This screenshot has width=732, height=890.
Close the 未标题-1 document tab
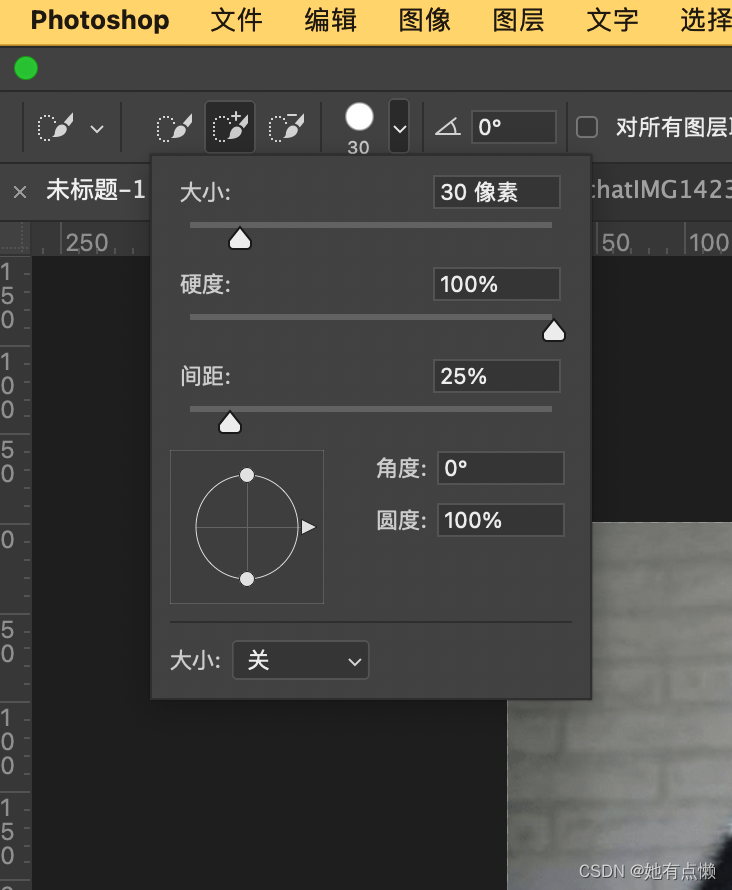click(x=20, y=192)
